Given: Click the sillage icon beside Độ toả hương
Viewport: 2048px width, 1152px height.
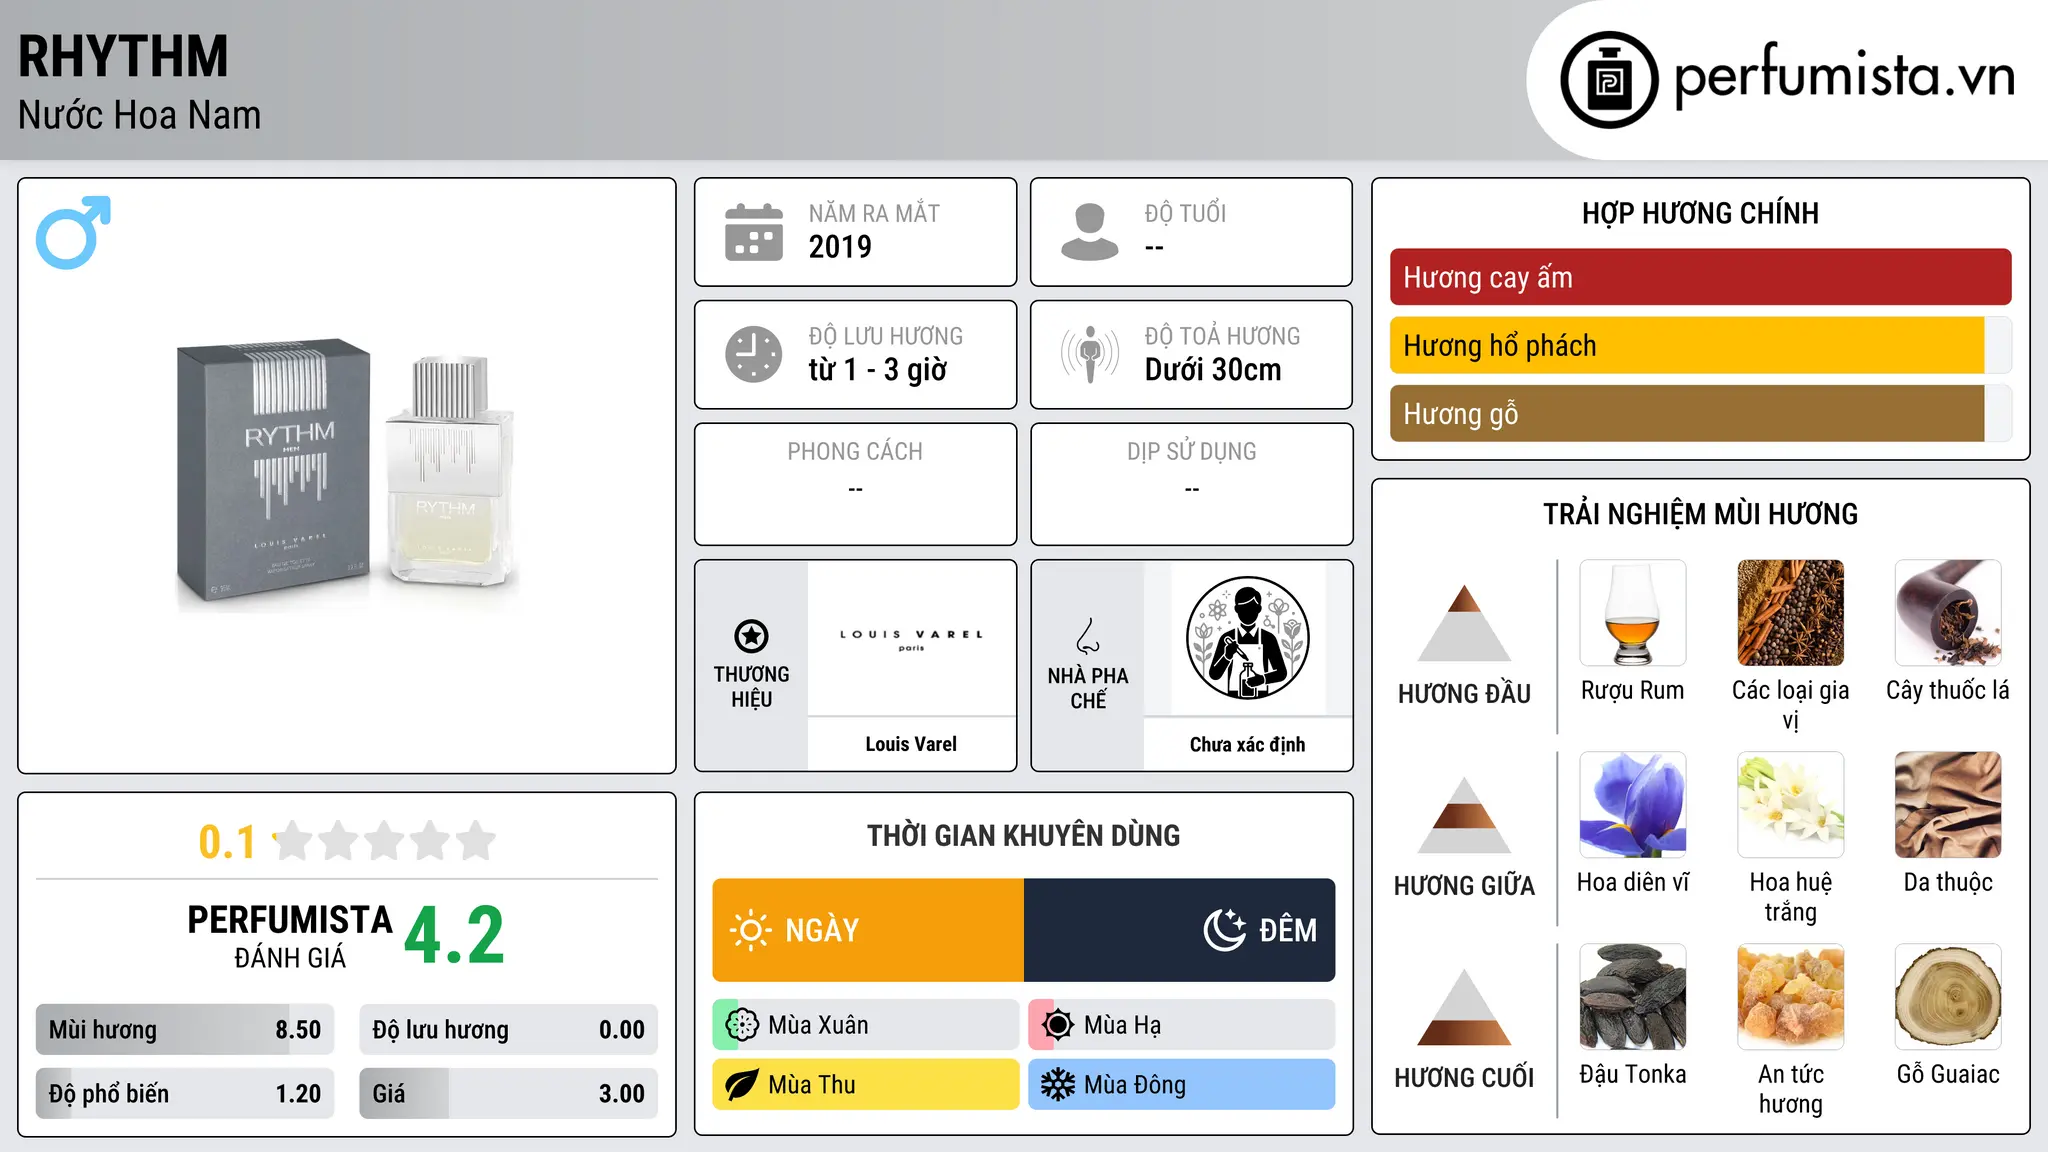Looking at the screenshot, I should tap(1090, 354).
